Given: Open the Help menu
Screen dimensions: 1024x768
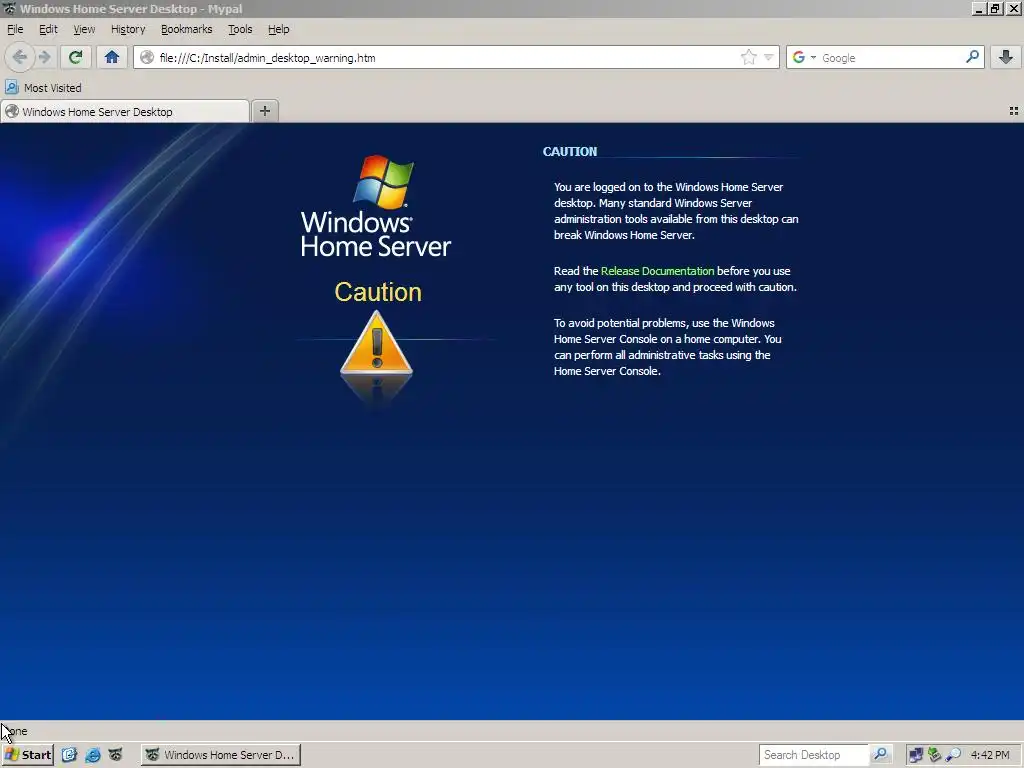Looking at the screenshot, I should [x=279, y=29].
